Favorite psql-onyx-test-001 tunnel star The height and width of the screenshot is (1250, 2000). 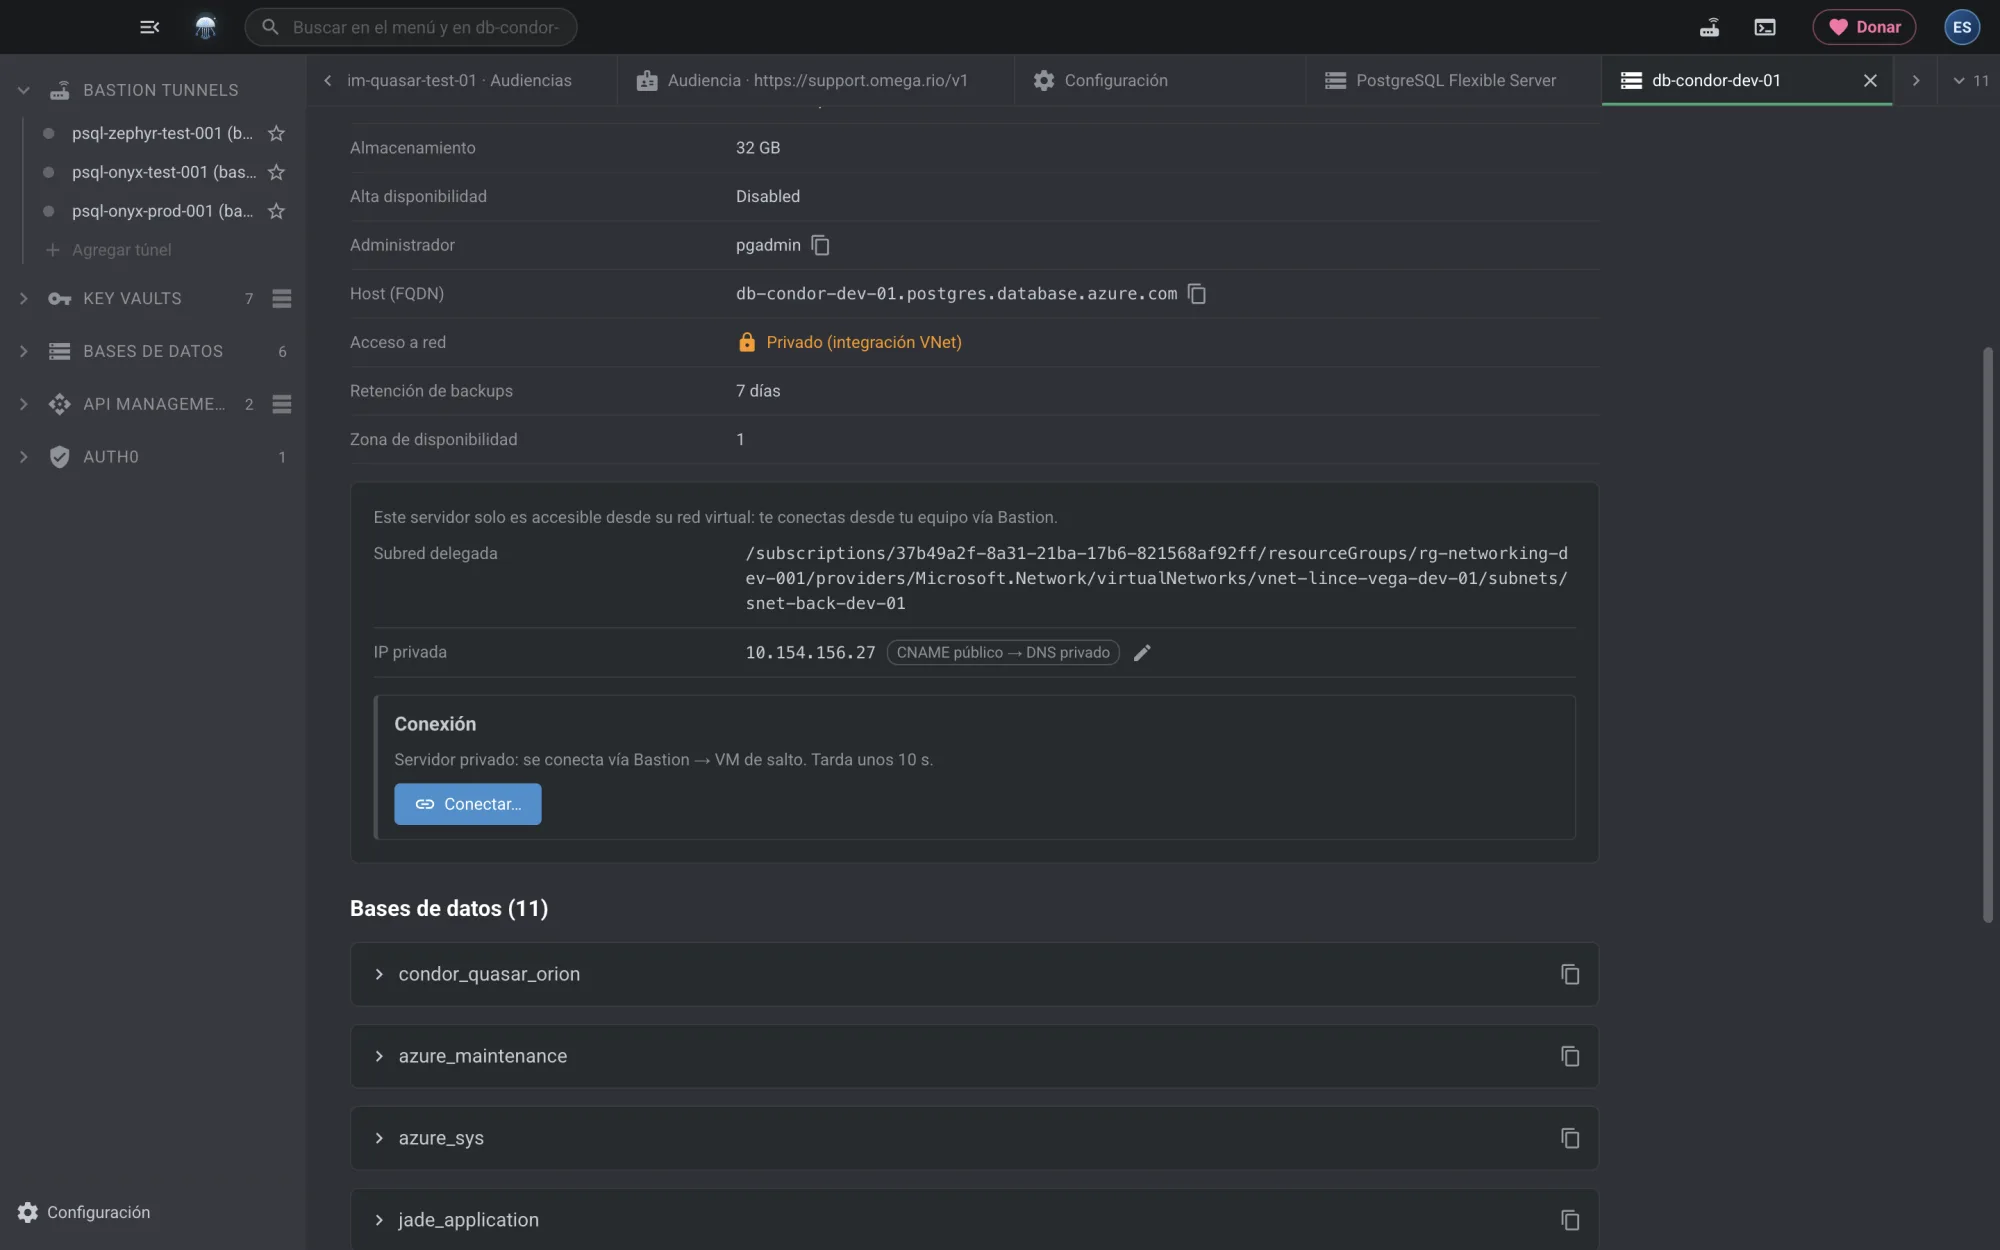point(276,172)
